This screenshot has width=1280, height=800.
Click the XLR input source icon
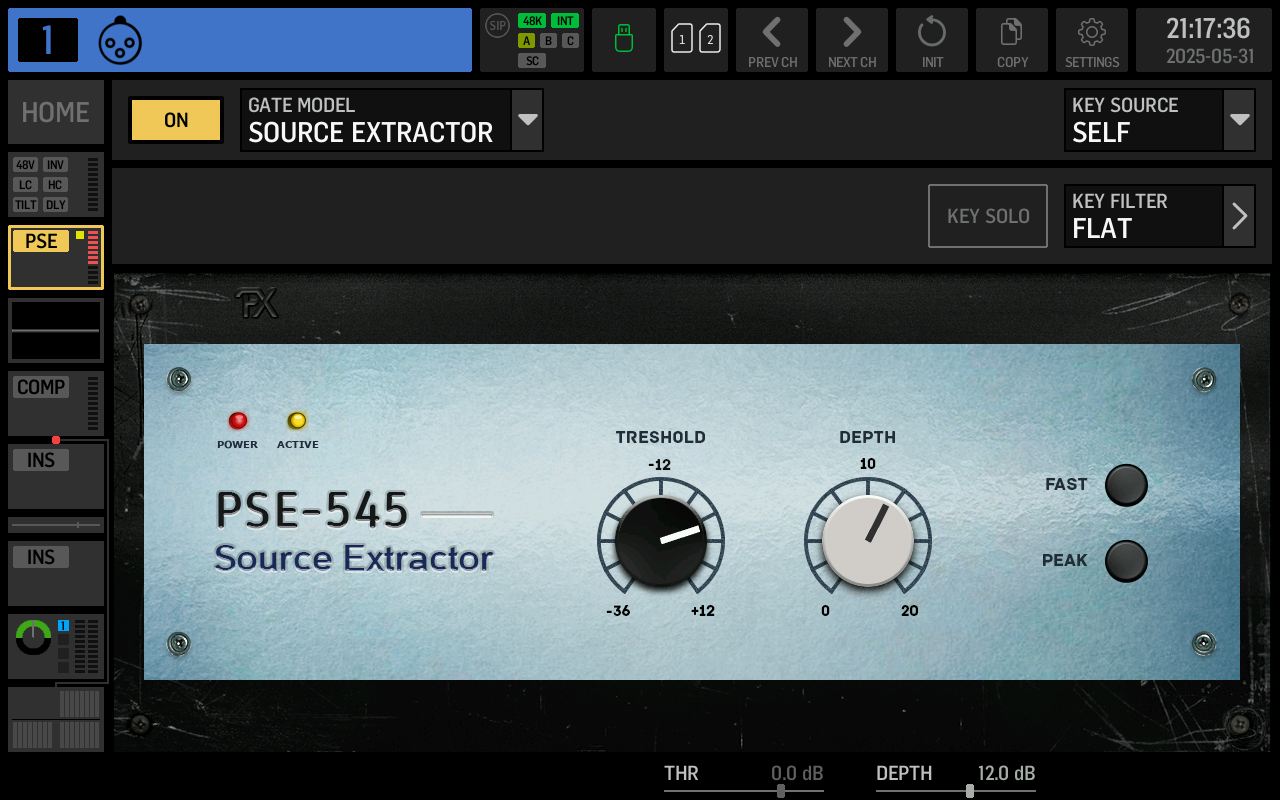coord(120,40)
